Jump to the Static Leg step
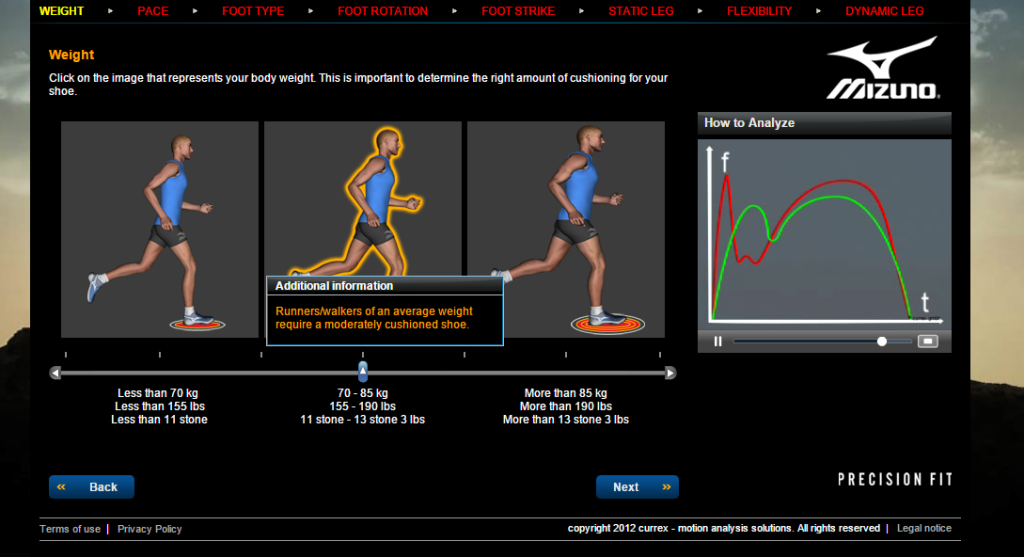The width and height of the screenshot is (1024, 557). (641, 11)
